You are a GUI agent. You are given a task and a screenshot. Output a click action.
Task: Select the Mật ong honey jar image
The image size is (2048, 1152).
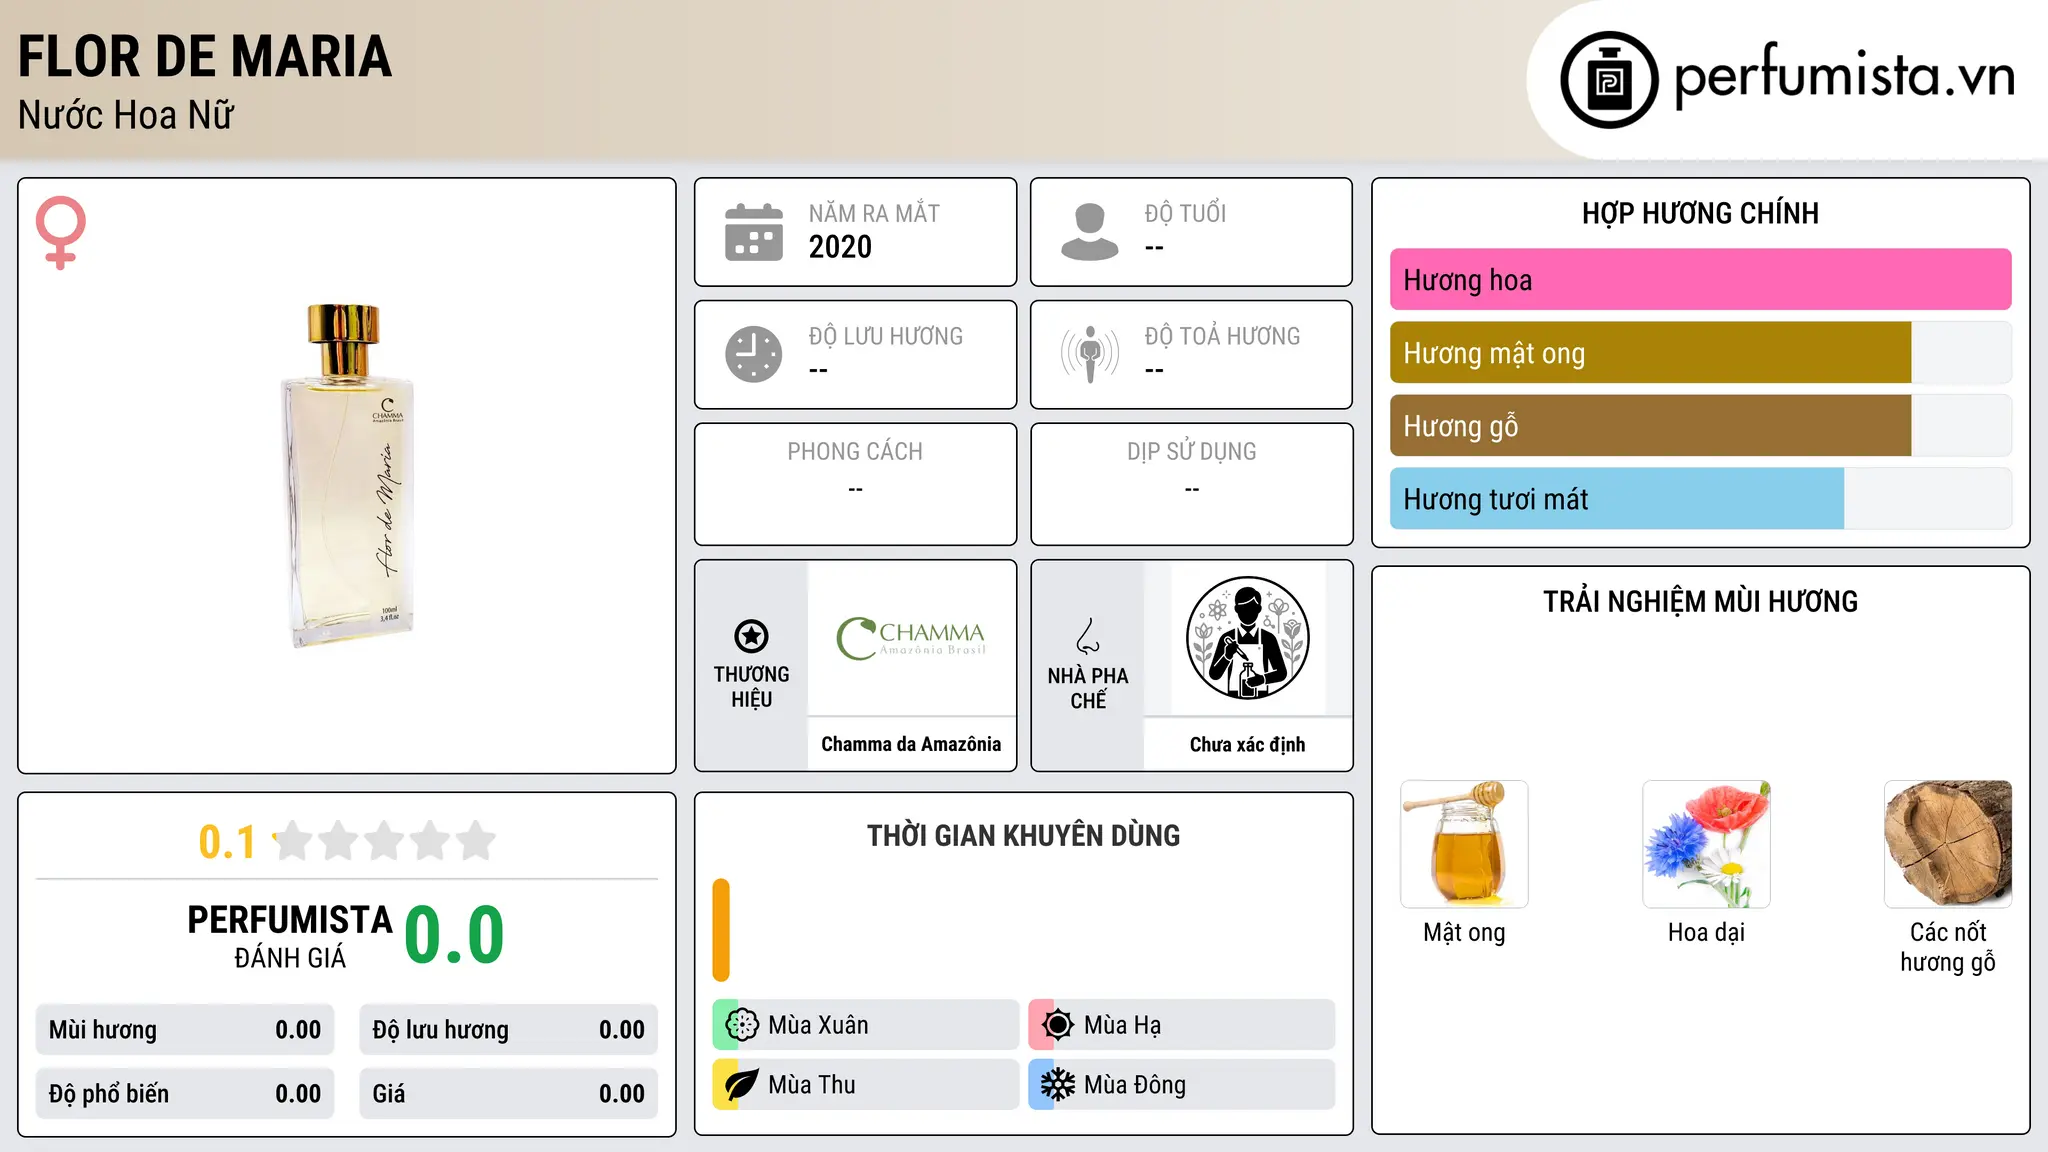1464,844
